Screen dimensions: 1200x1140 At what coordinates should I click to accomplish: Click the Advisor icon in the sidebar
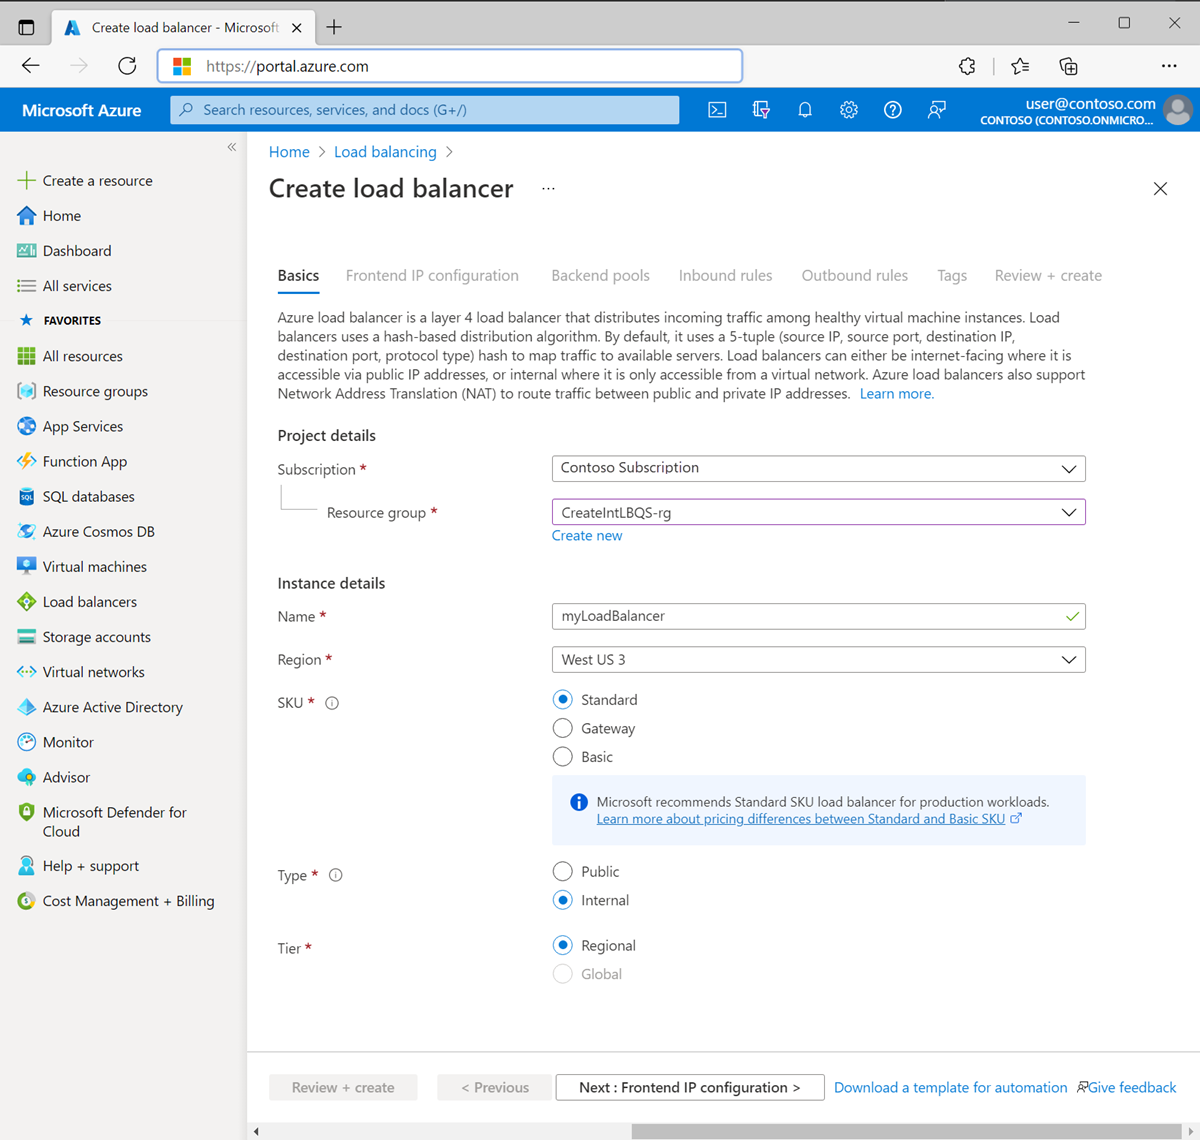26,777
